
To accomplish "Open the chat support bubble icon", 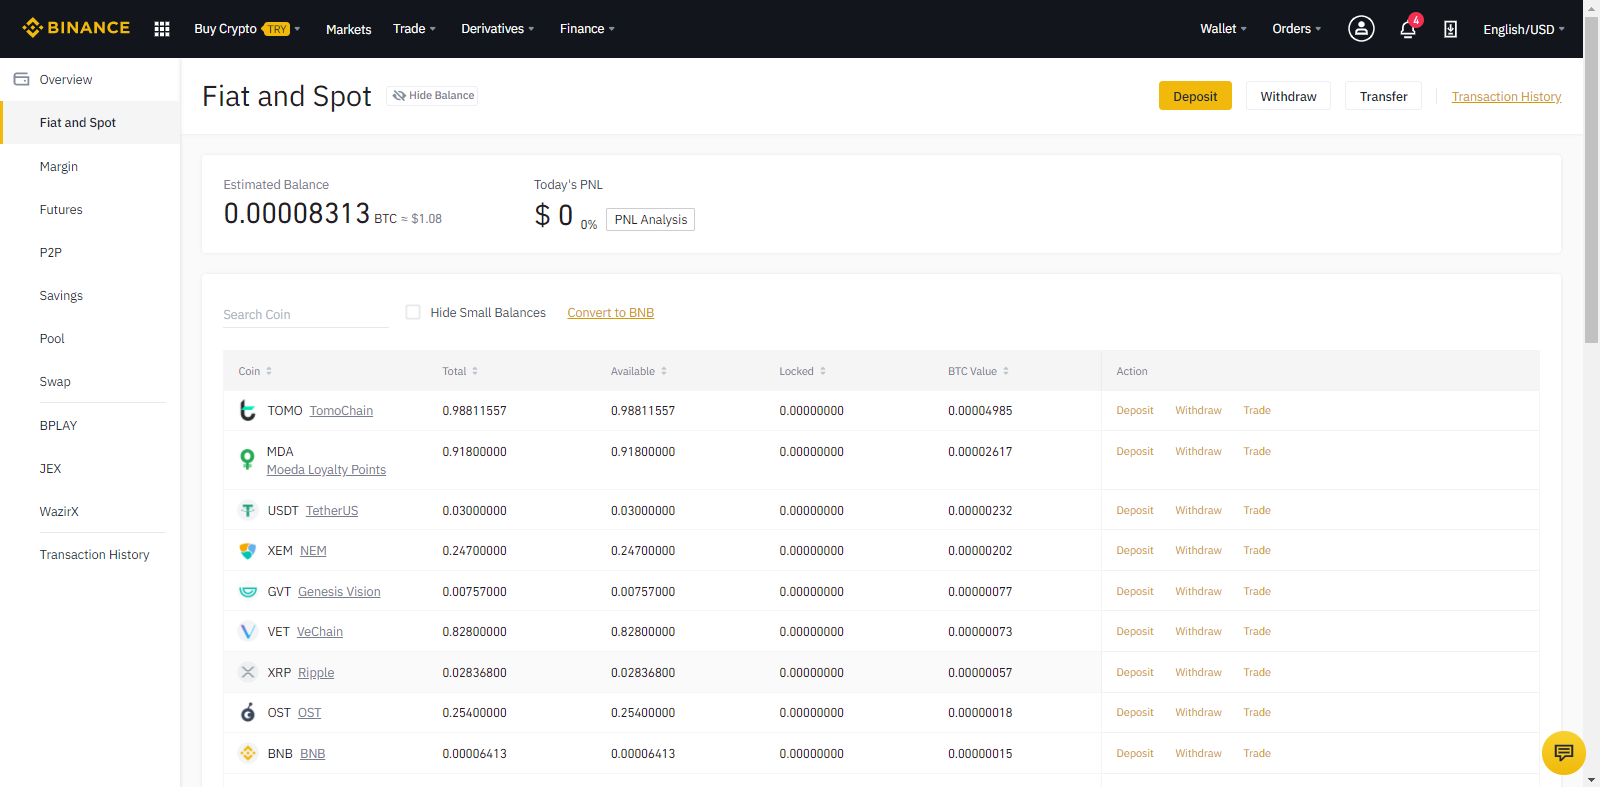I will [1564, 753].
